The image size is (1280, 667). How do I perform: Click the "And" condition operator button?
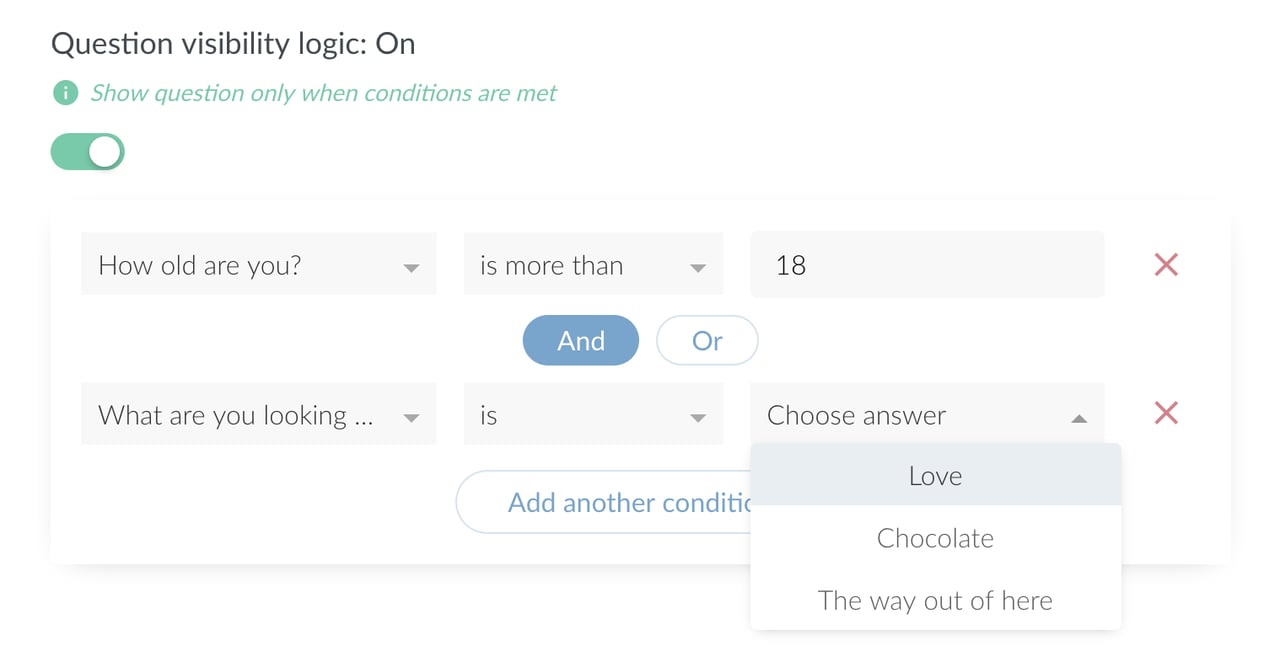580,340
